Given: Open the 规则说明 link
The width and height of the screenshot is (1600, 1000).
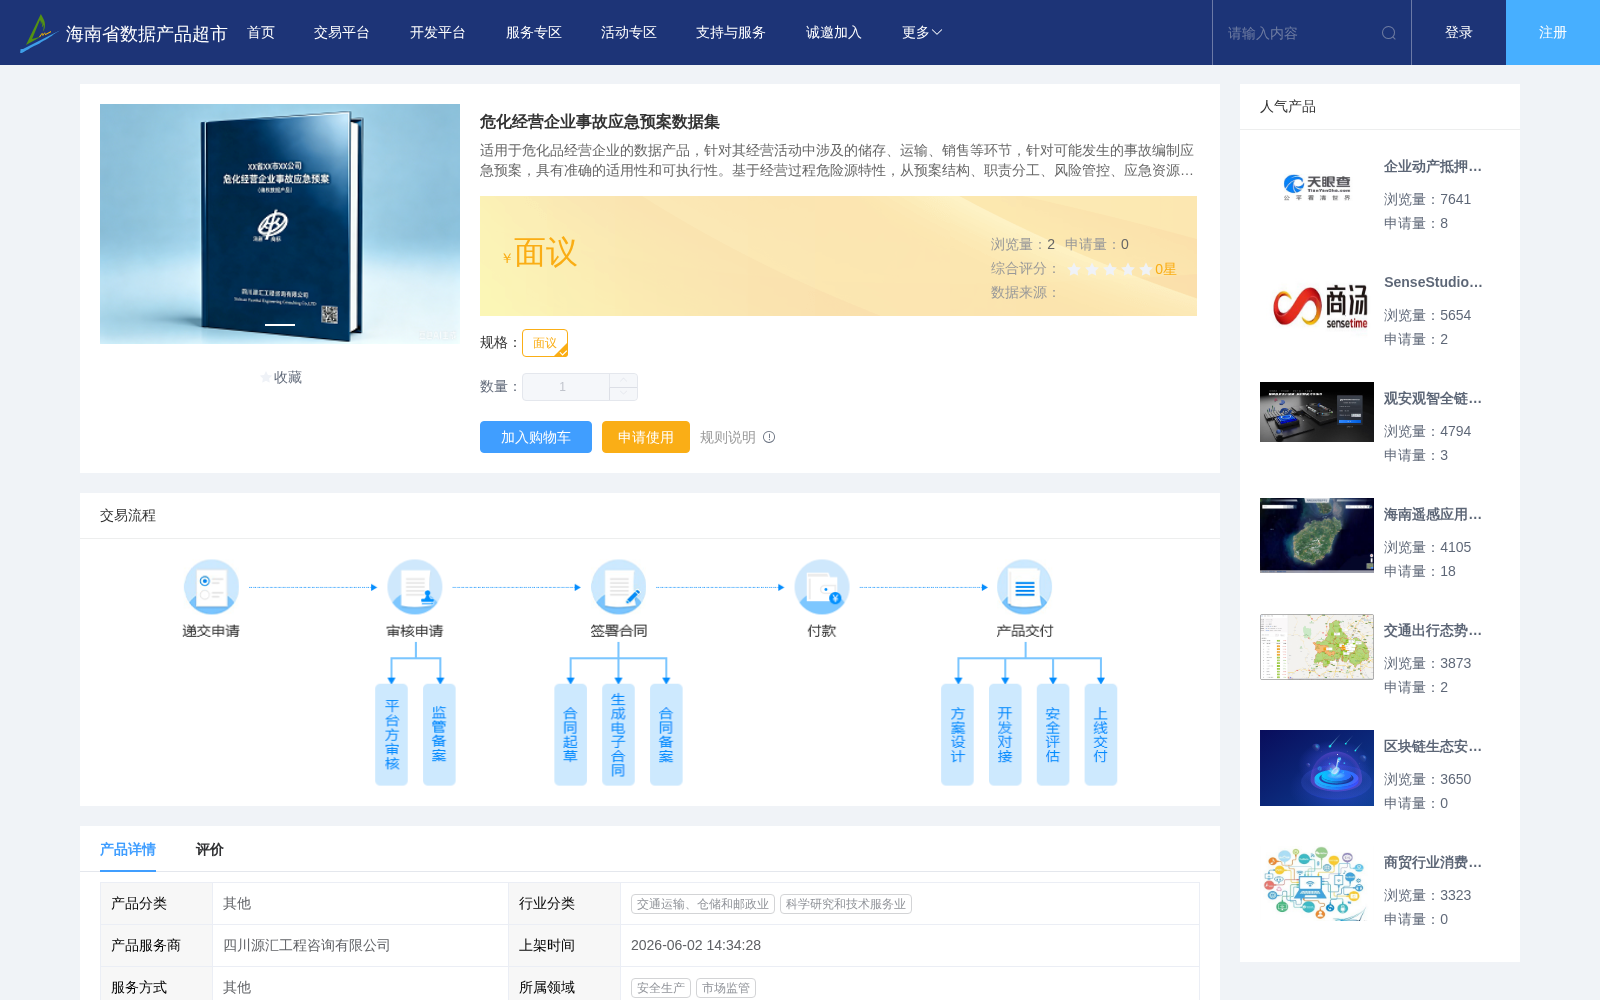Looking at the screenshot, I should 728,437.
